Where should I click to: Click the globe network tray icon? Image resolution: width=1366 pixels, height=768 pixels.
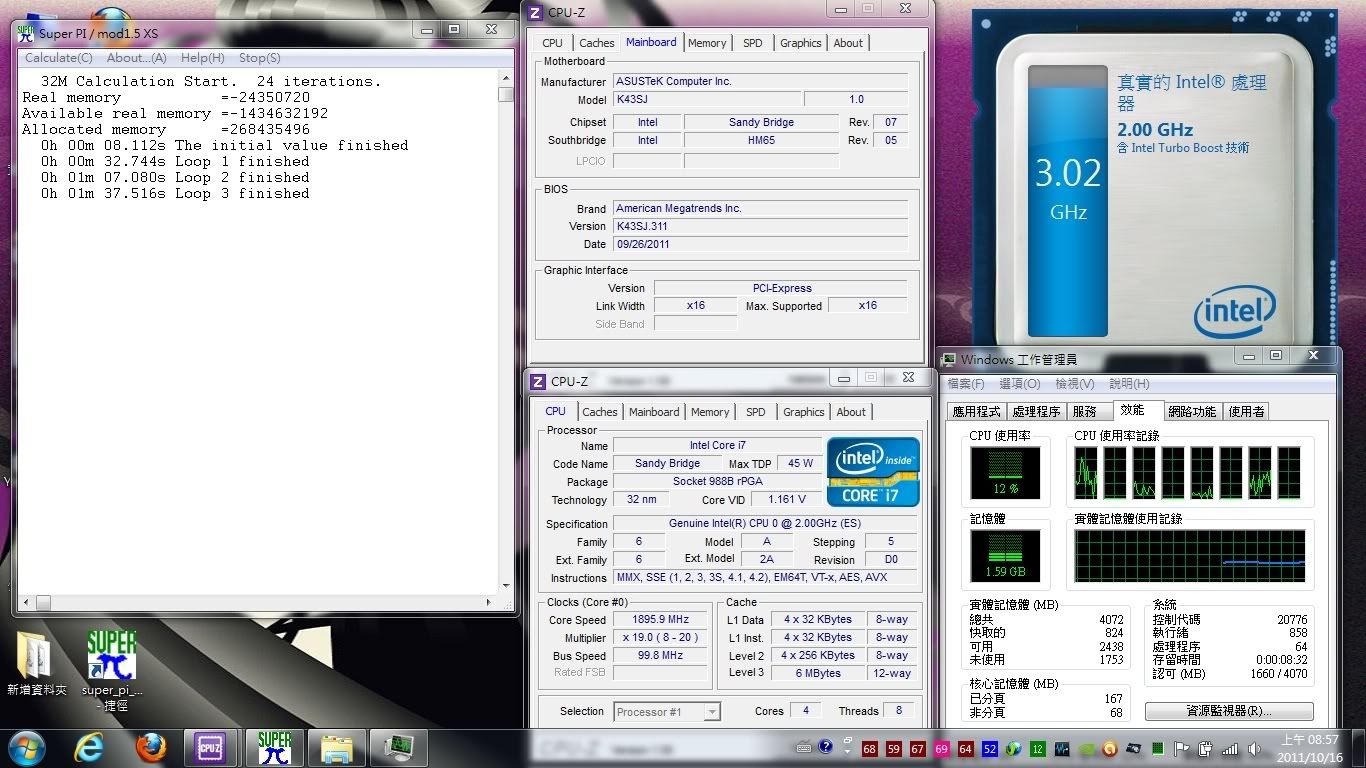(1014, 749)
